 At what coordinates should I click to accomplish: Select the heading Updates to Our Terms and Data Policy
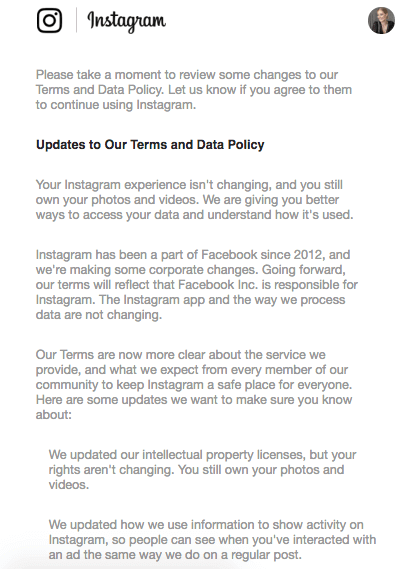[x=150, y=144]
